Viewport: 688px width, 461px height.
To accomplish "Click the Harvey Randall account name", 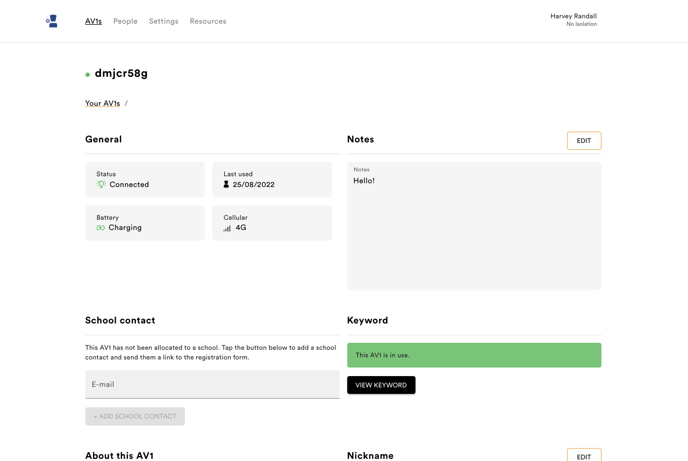I will click(x=573, y=16).
